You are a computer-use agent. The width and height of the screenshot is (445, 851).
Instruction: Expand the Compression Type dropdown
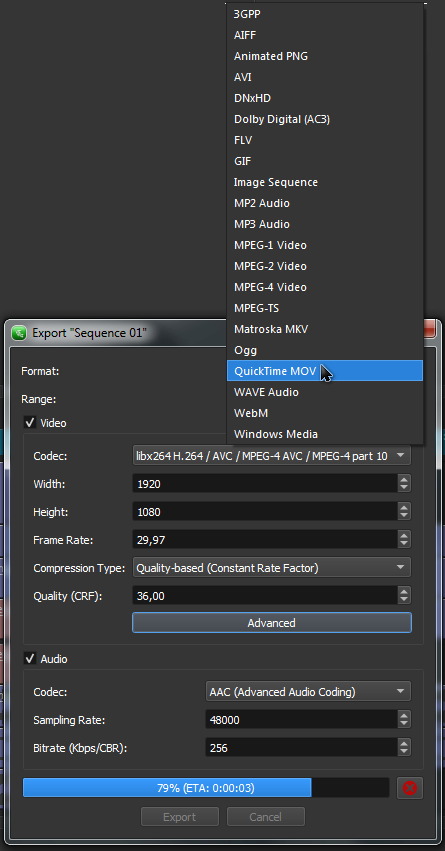pos(271,568)
